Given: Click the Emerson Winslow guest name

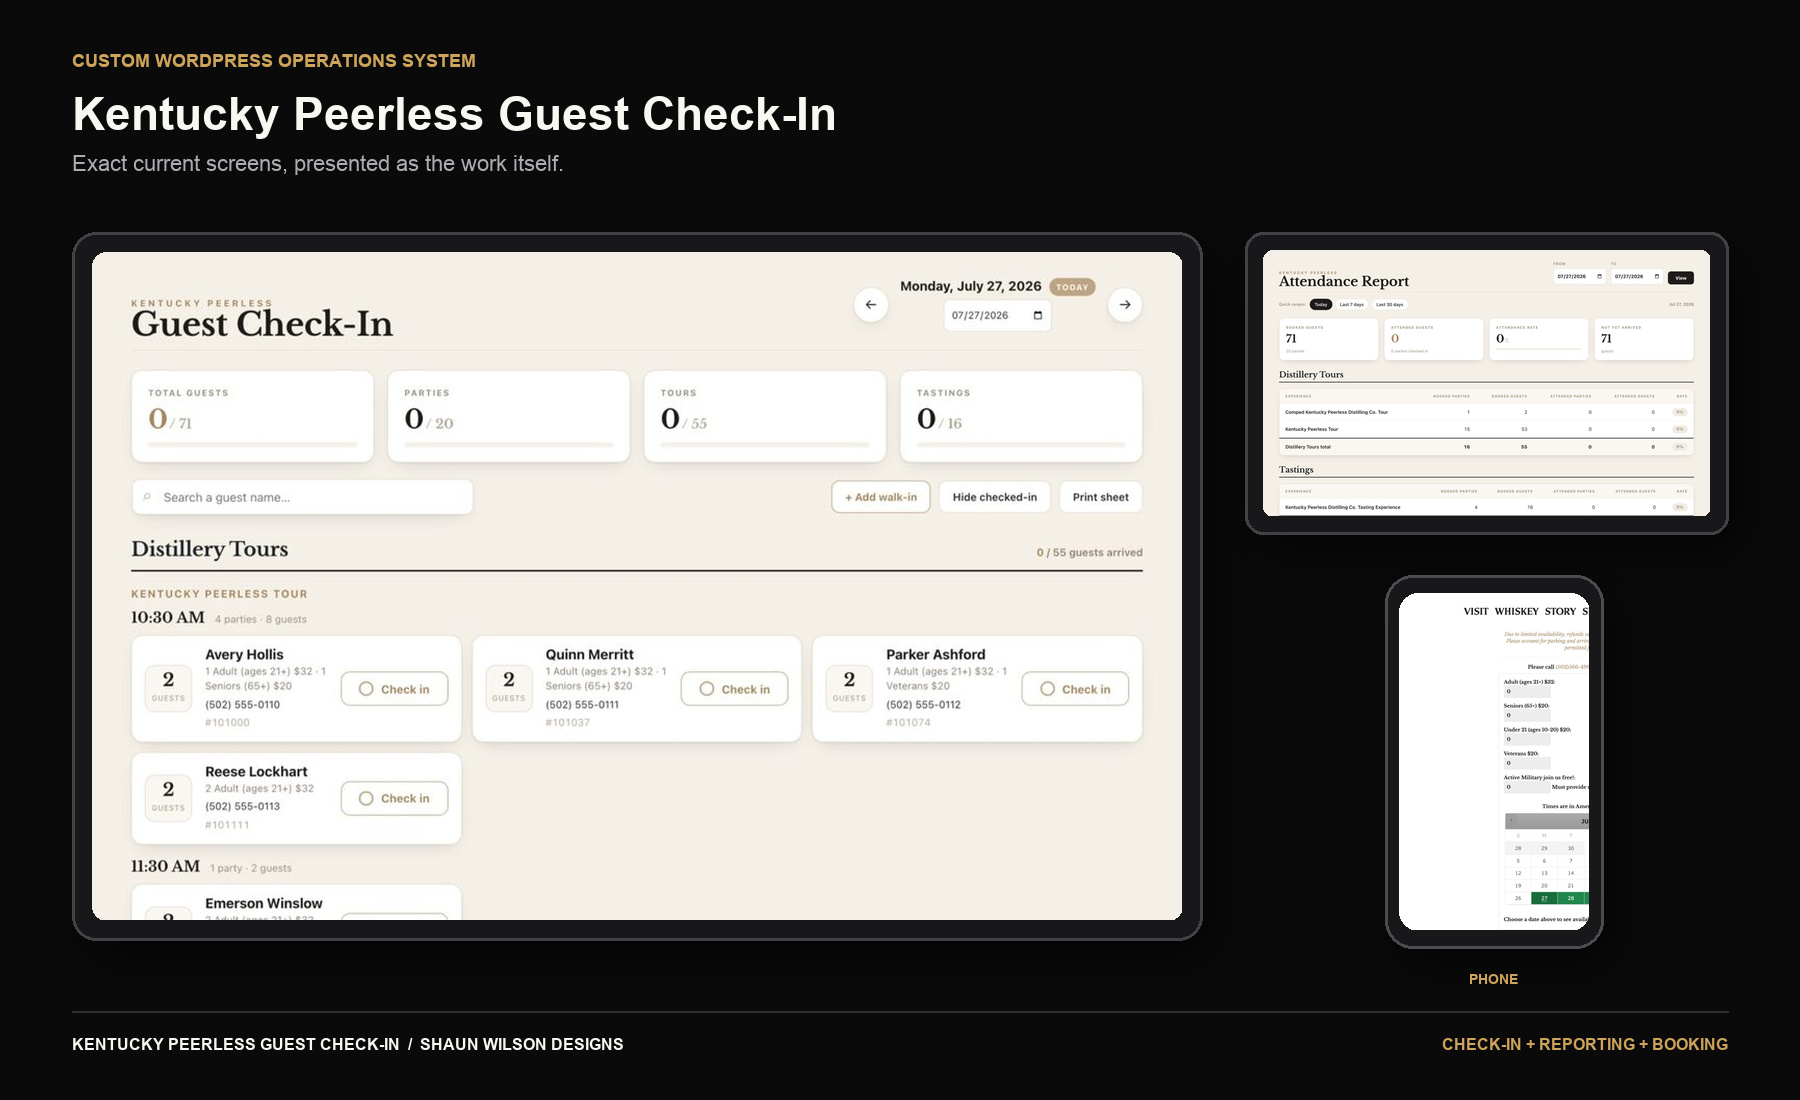Looking at the screenshot, I should click(264, 903).
